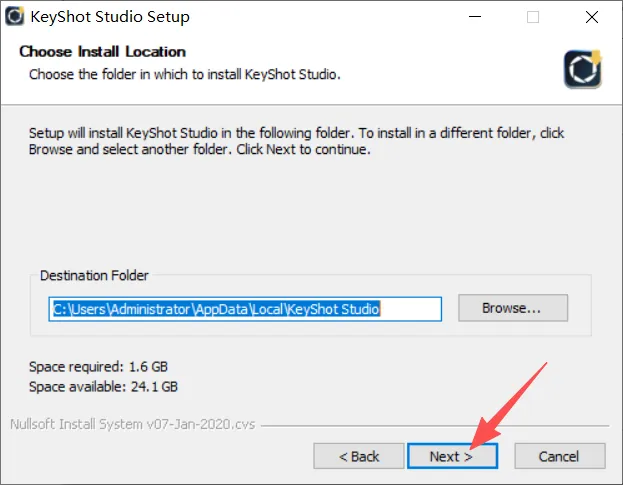The image size is (623, 485).
Task: Click the "Choose Install Location" heading
Action: click(103, 51)
